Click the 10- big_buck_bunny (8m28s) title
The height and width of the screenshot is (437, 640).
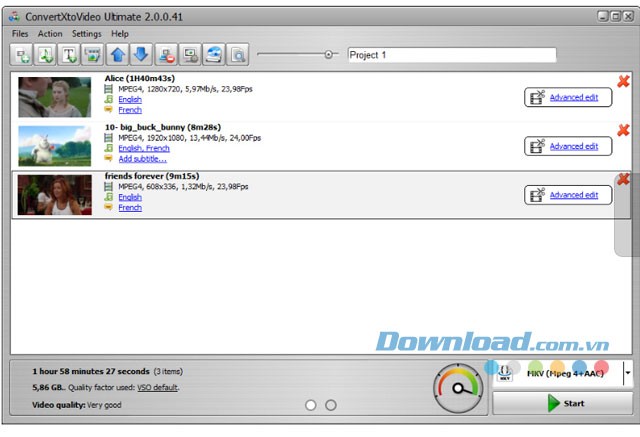click(163, 127)
